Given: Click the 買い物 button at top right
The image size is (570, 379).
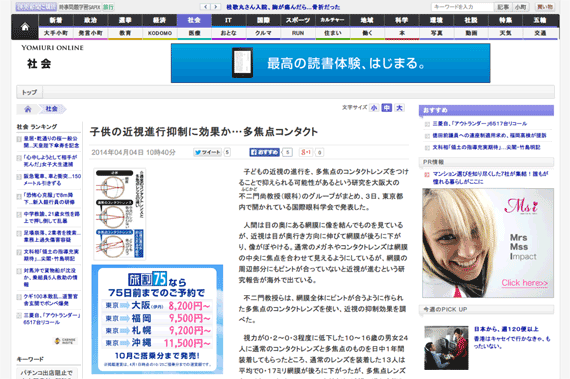Looking at the screenshot, I should [x=545, y=7].
